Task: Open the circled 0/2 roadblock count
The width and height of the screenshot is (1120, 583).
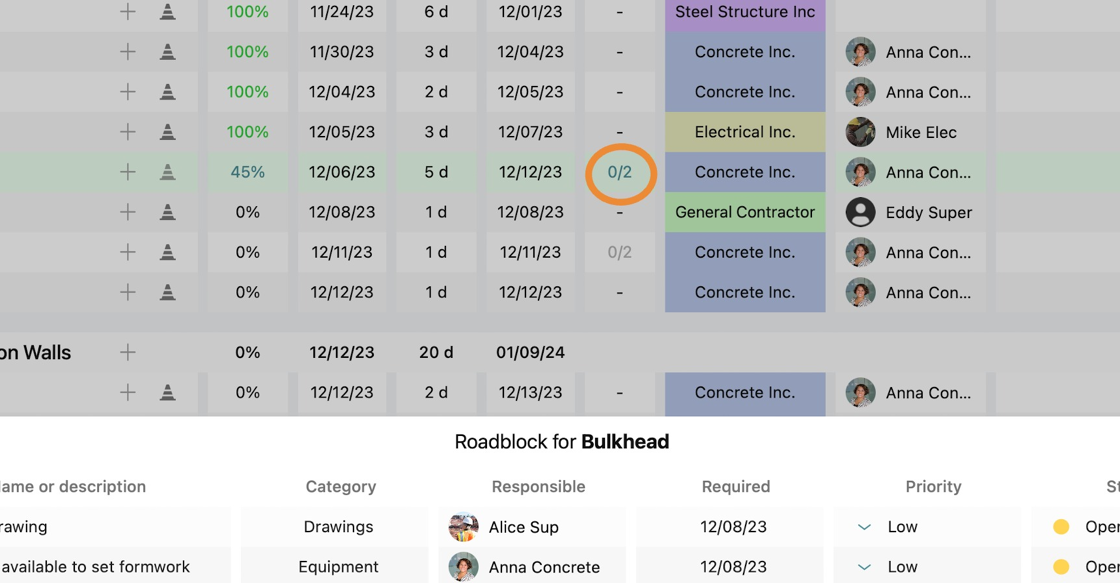Action: tap(619, 172)
